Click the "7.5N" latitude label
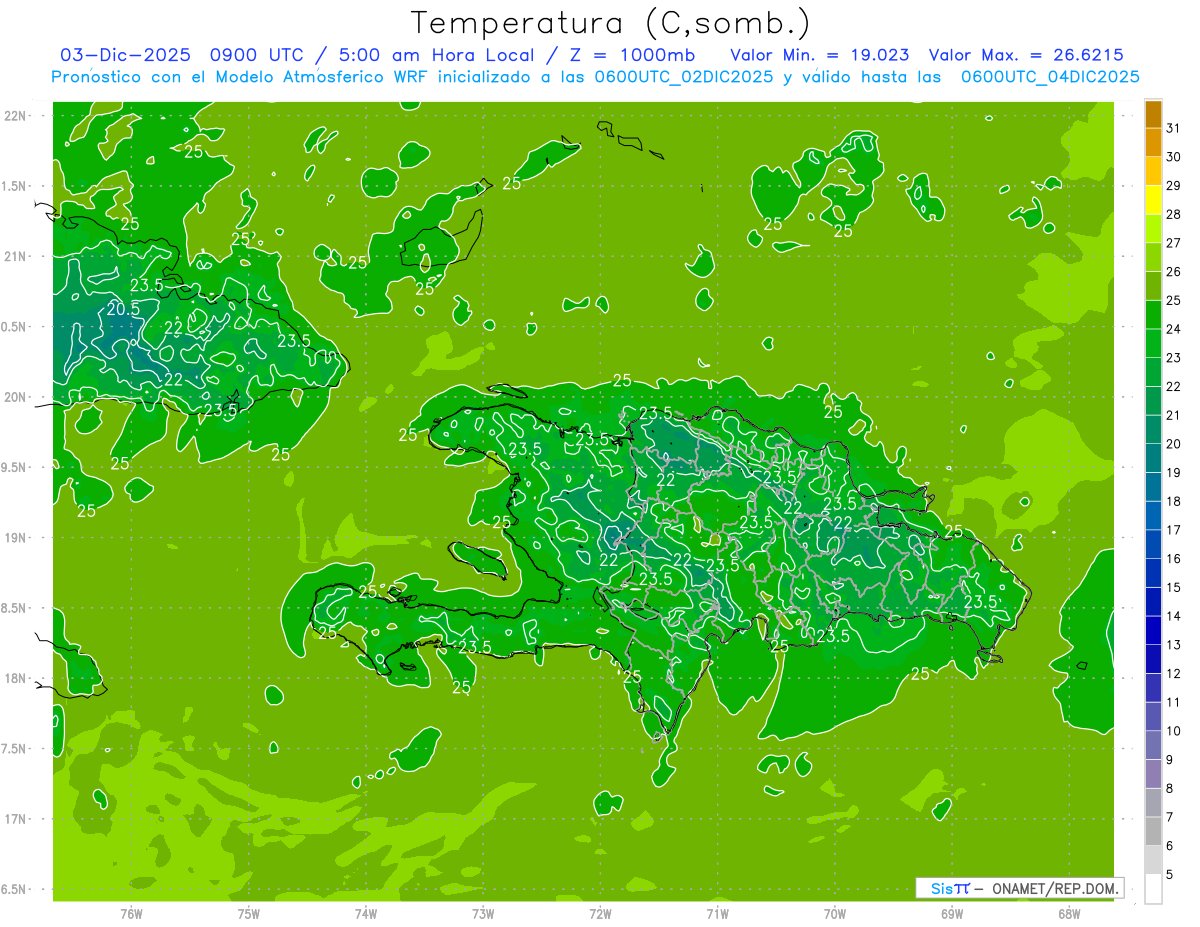This screenshot has height=927, width=1200. pyautogui.click(x=15, y=749)
